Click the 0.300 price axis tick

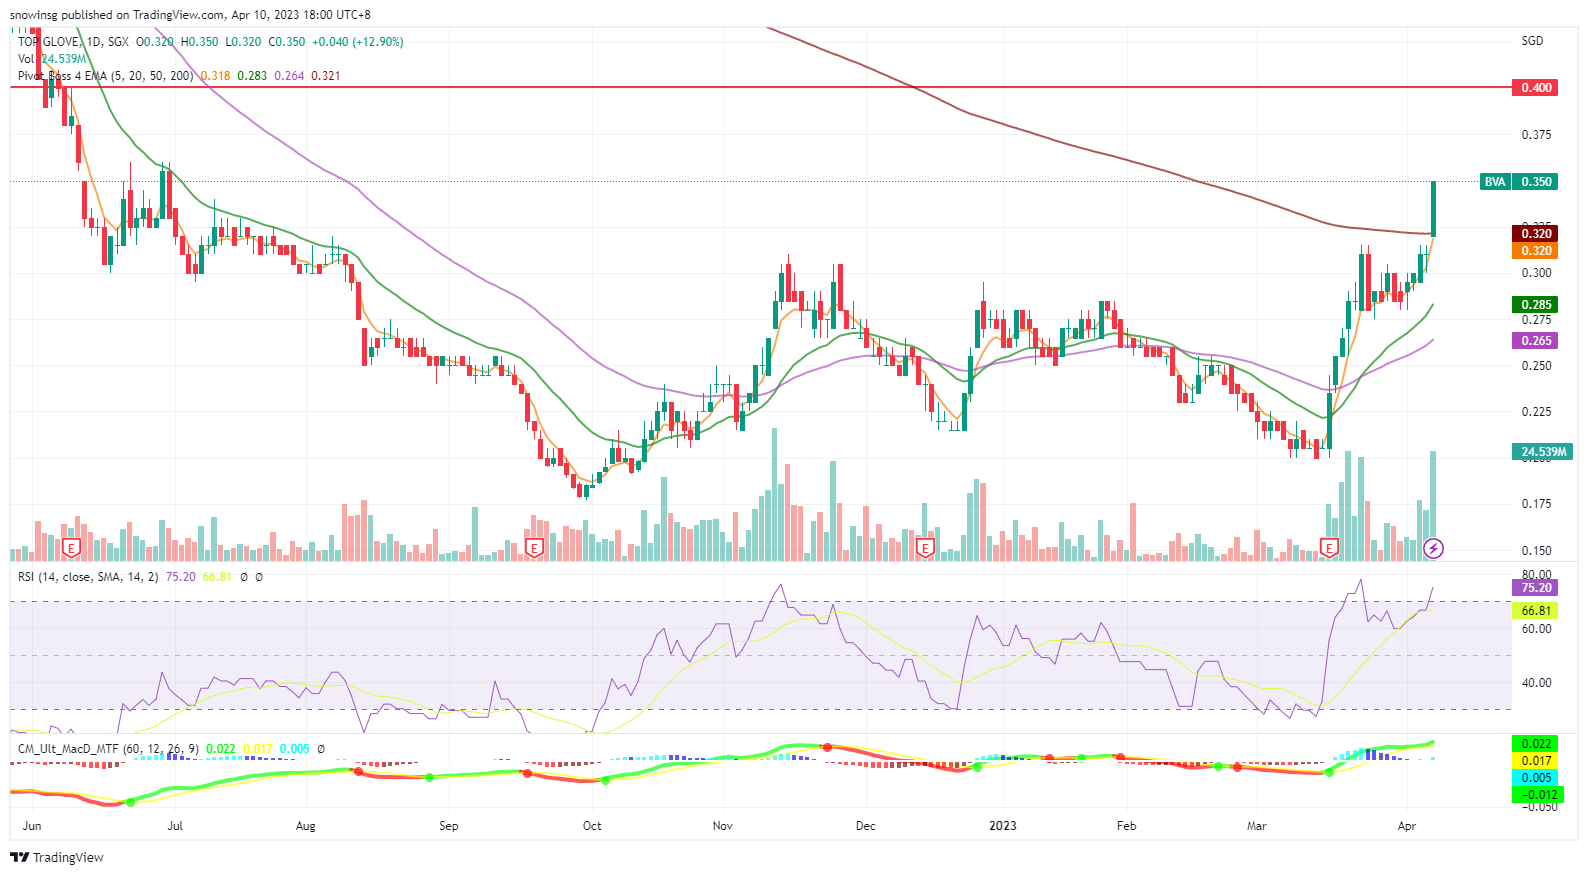(x=1536, y=273)
